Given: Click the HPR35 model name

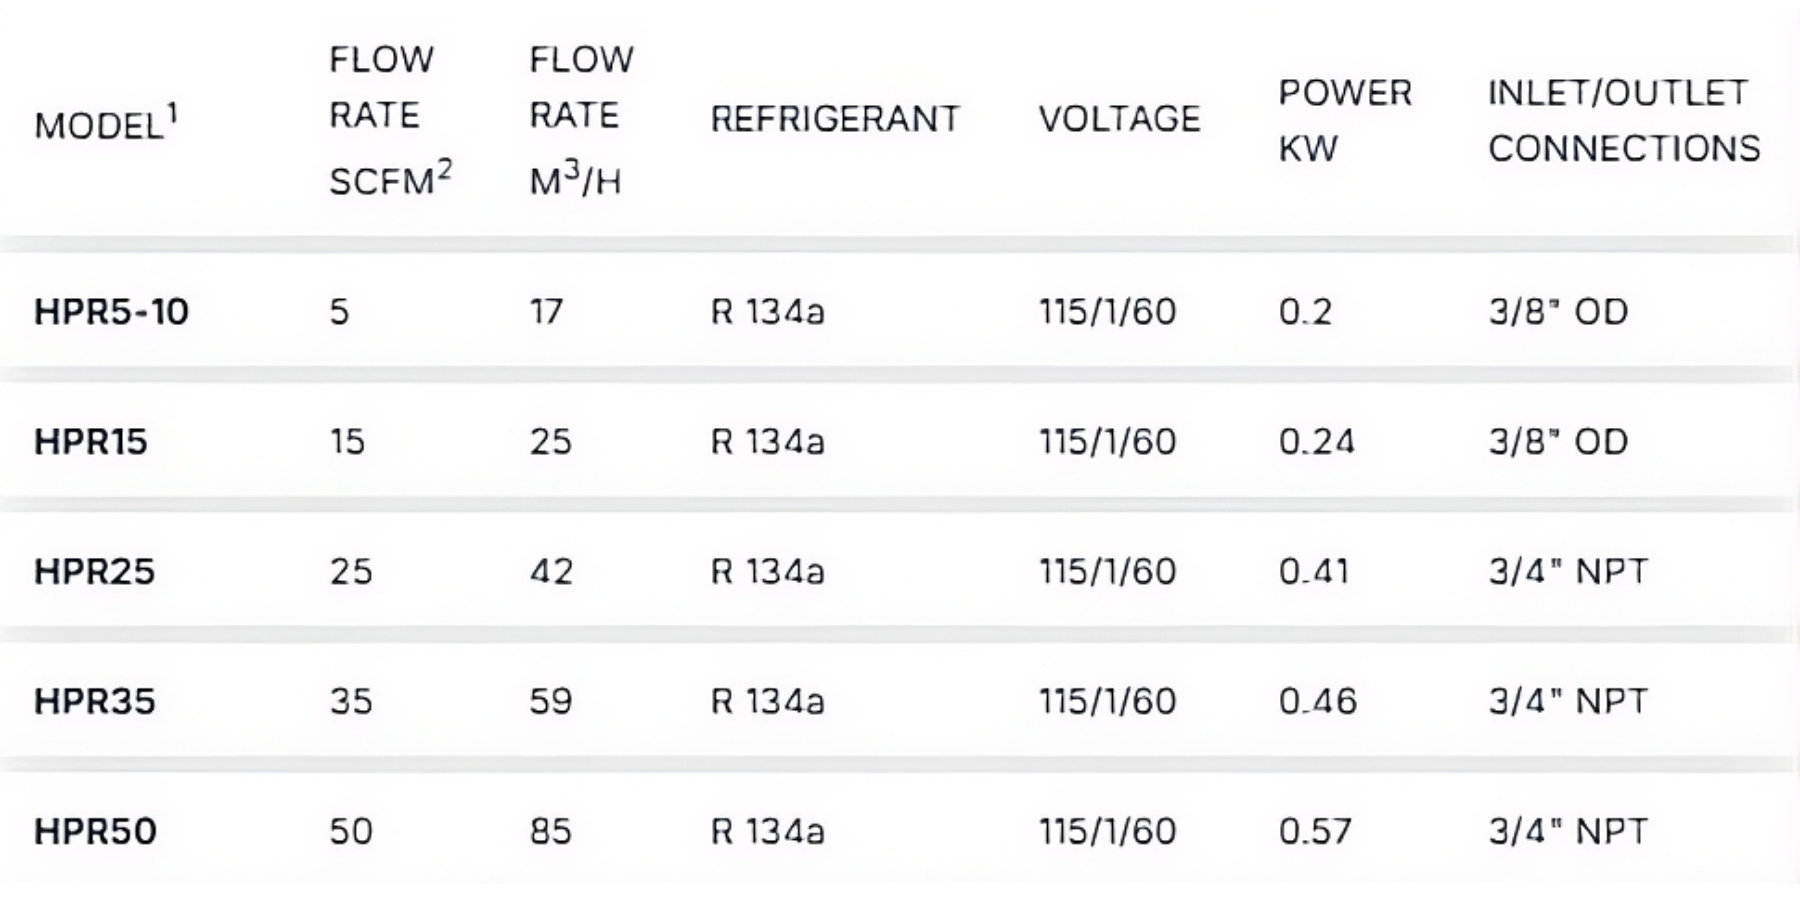Looking at the screenshot, I should [x=95, y=701].
